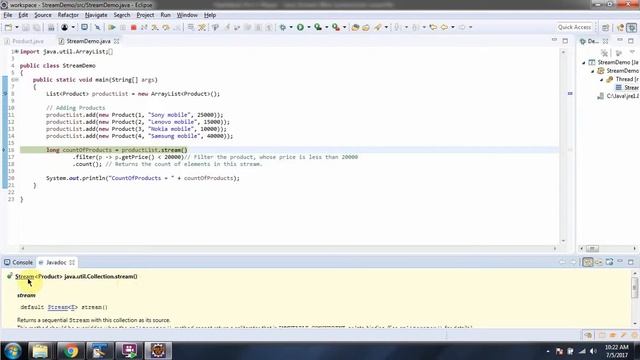Select the Stream stack frame entry

627,87
